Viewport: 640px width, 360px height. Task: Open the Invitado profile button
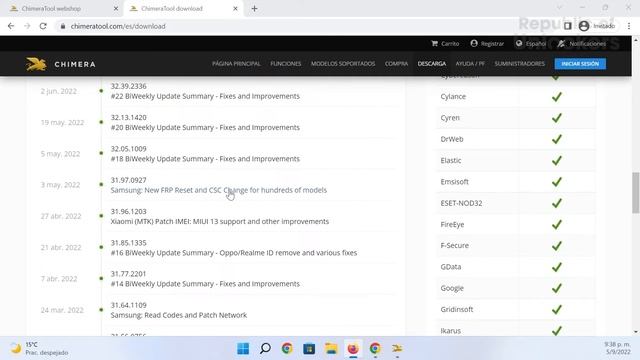coord(597,26)
